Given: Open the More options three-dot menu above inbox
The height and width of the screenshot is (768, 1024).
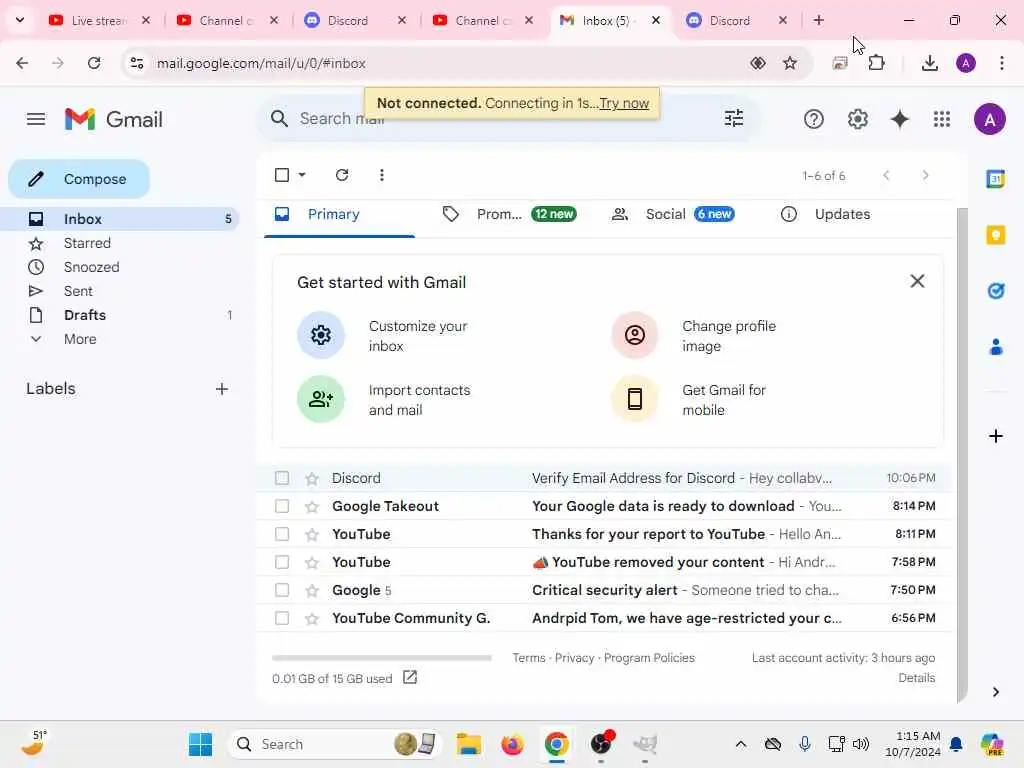Looking at the screenshot, I should tap(381, 174).
